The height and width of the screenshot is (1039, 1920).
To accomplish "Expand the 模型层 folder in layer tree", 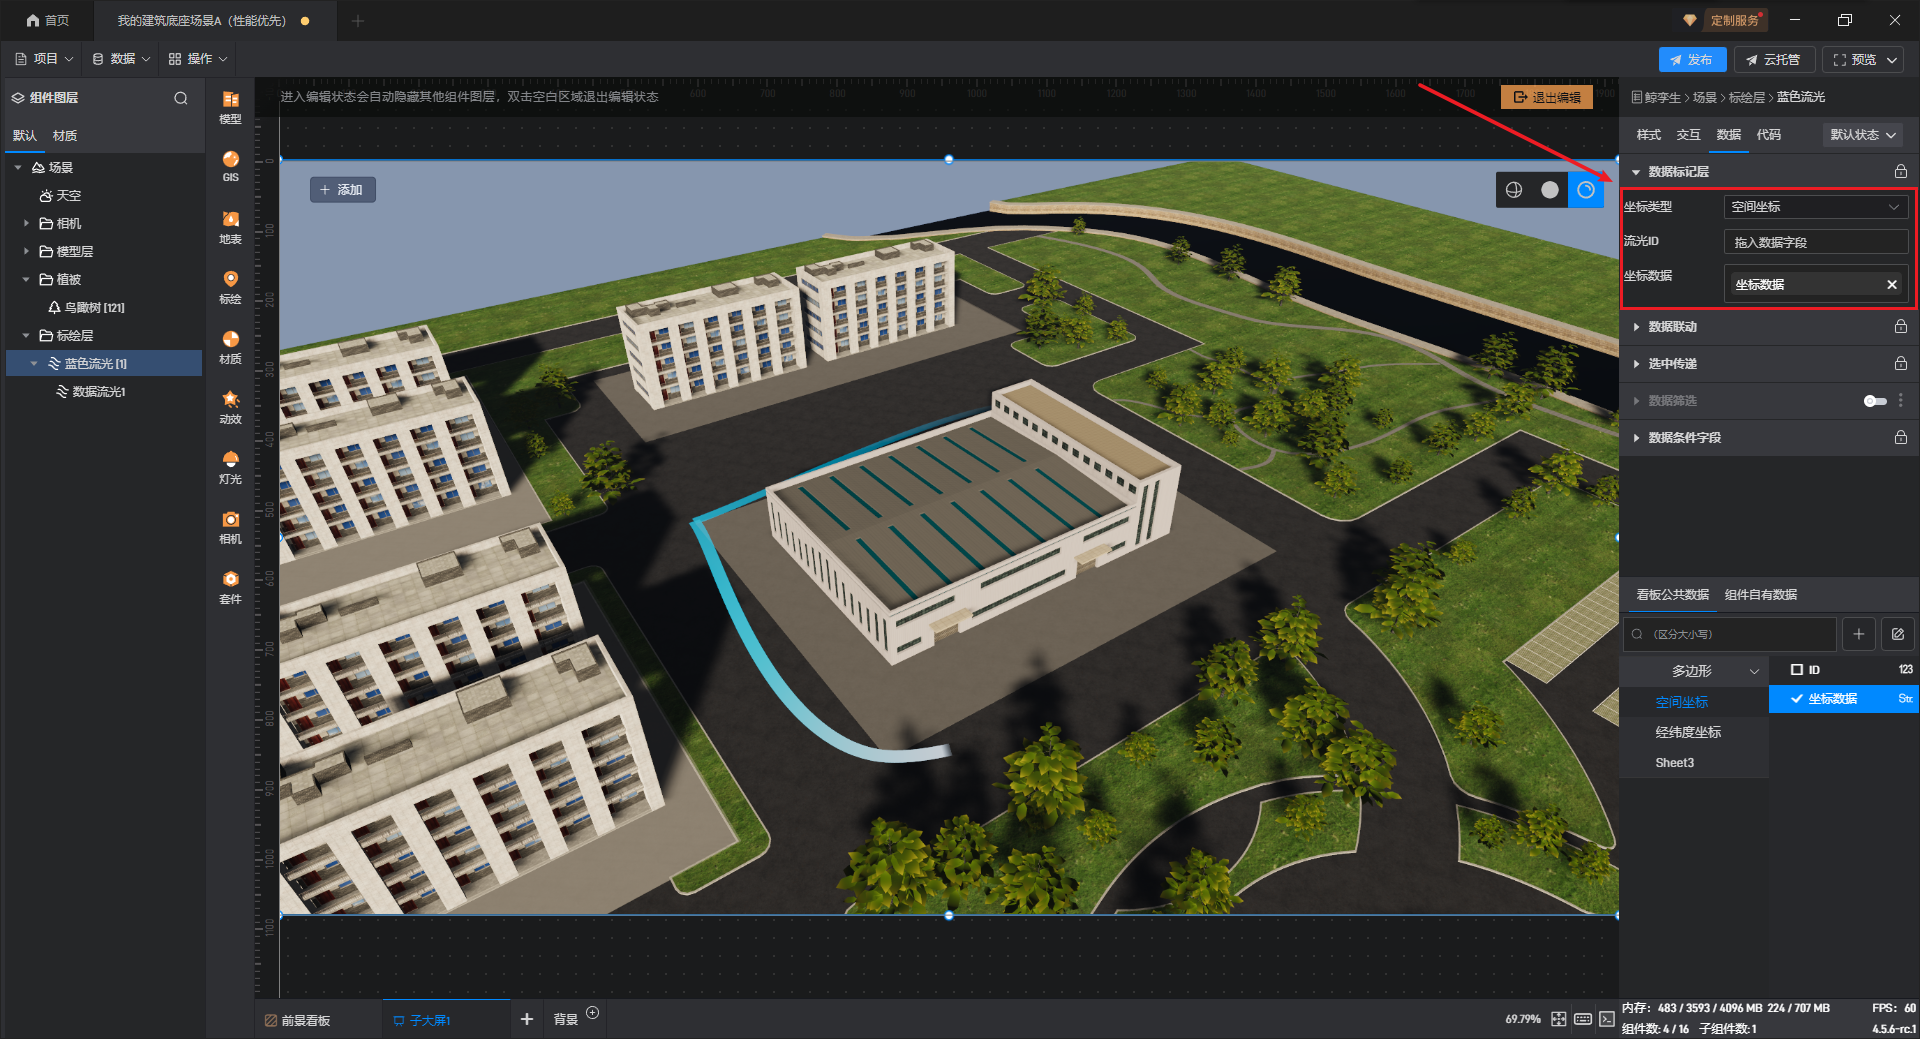I will point(26,252).
